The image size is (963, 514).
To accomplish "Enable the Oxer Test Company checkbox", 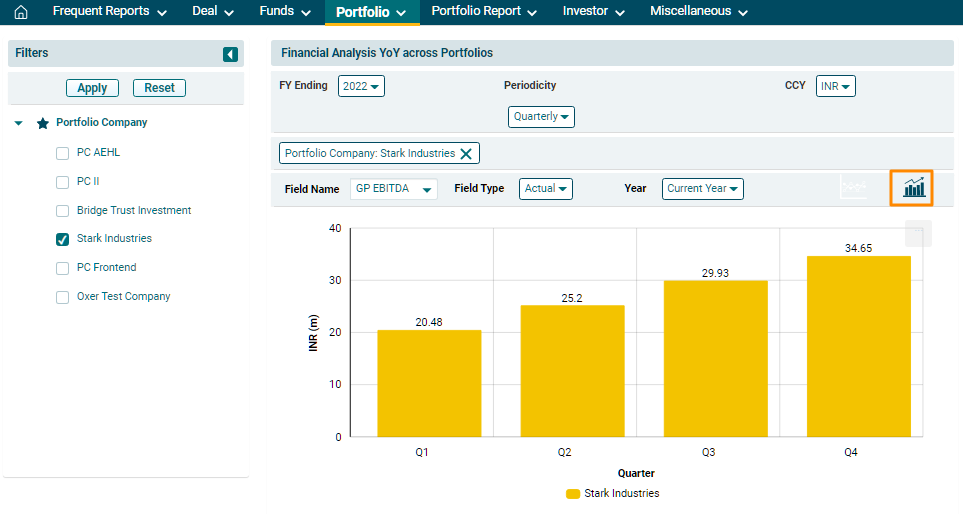I will [62, 297].
